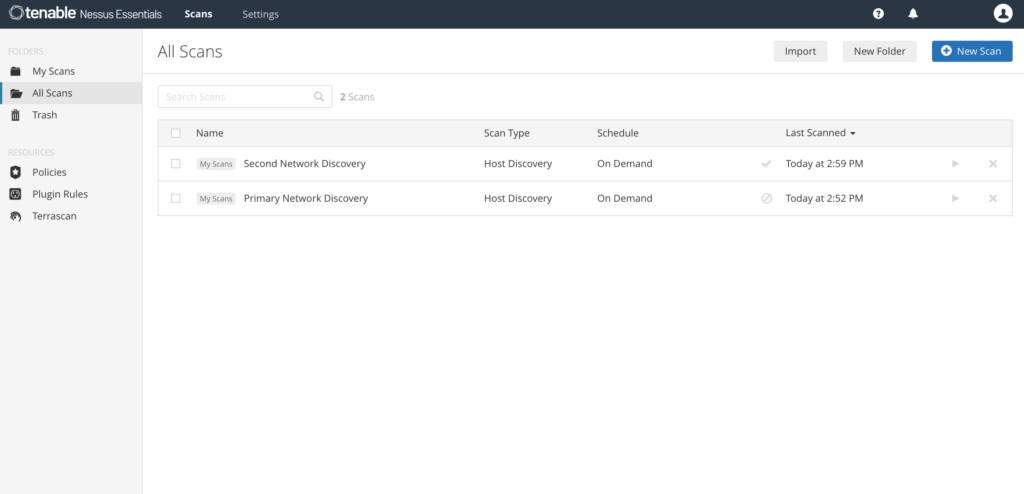Click the Tenable Nessus Essentials logo
1024x494 pixels.
[x=86, y=14]
